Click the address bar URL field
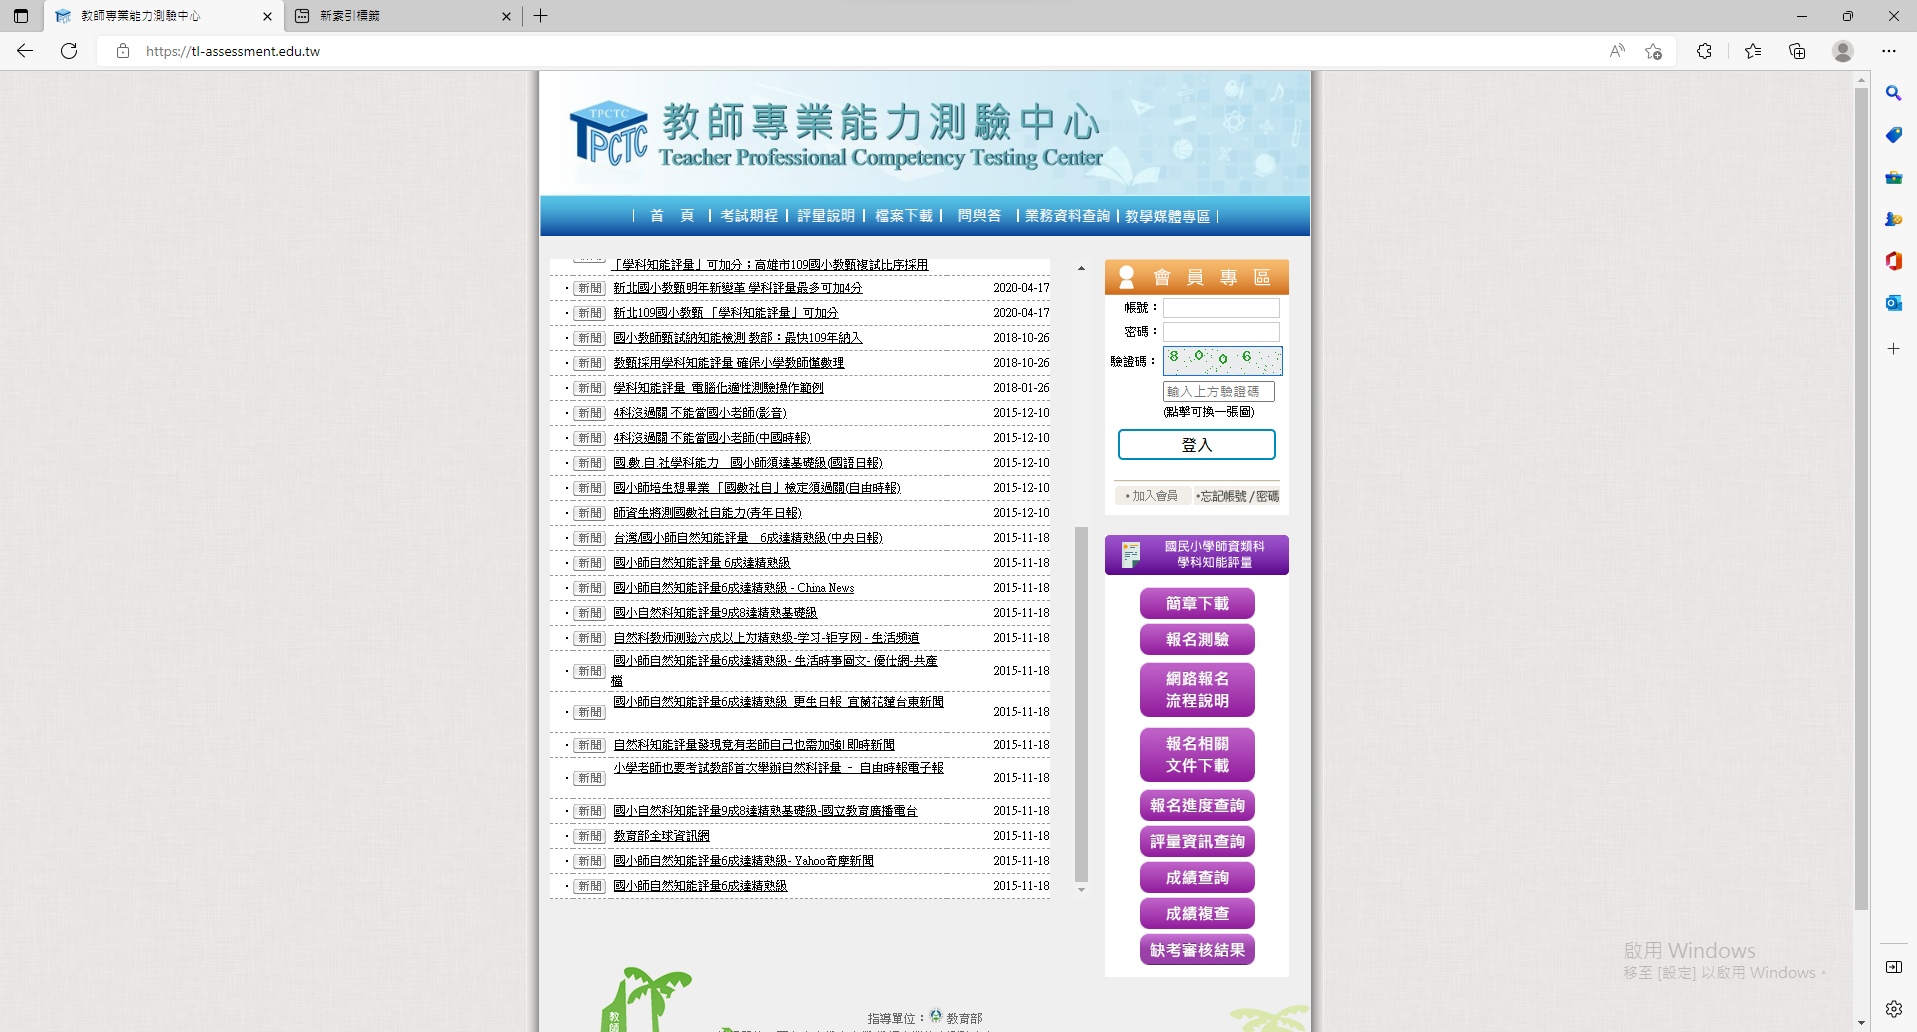The image size is (1917, 1032). coord(850,51)
